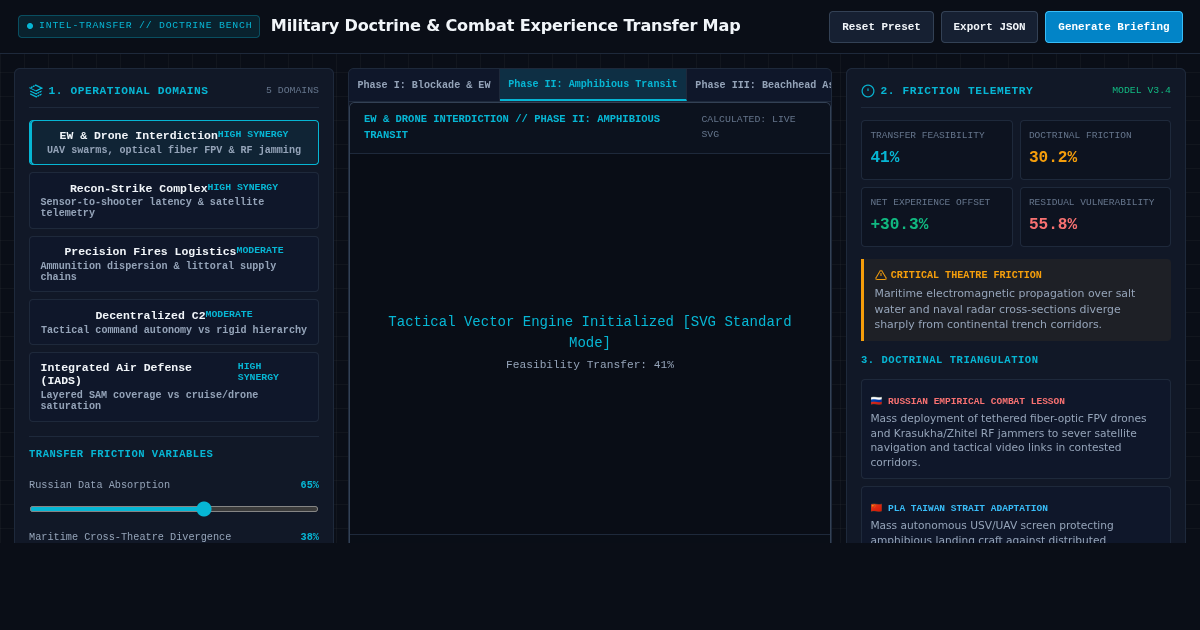1200x630 pixels.
Task: Click the Feasibility Transfer: 41% text
Action: 590,365
